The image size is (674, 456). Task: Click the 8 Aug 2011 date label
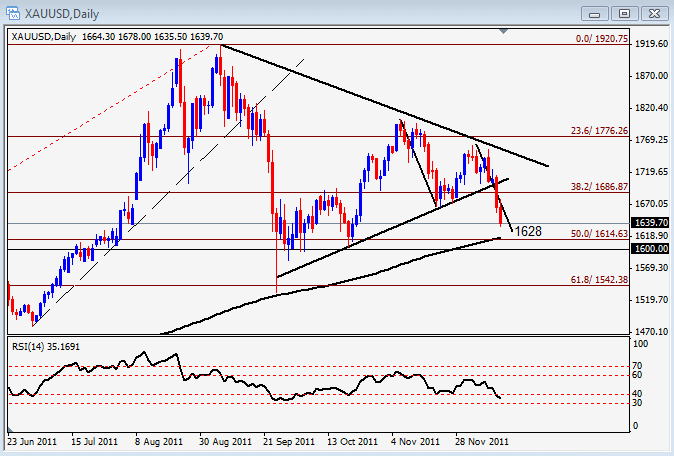point(159,441)
